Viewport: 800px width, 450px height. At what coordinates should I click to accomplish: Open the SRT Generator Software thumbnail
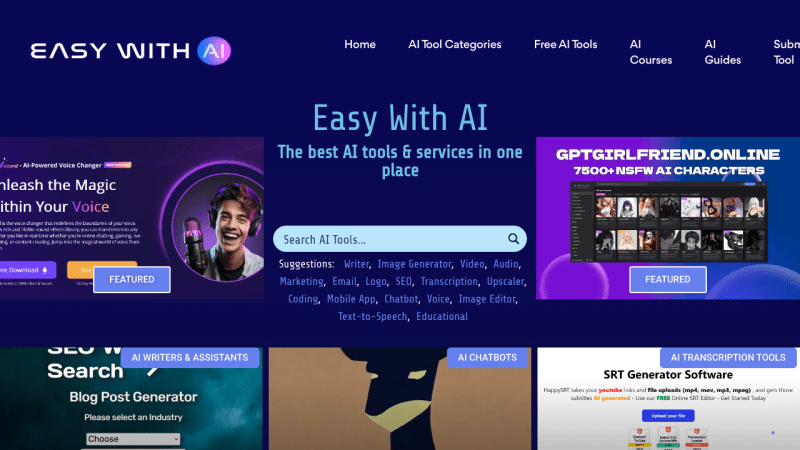tap(668, 399)
